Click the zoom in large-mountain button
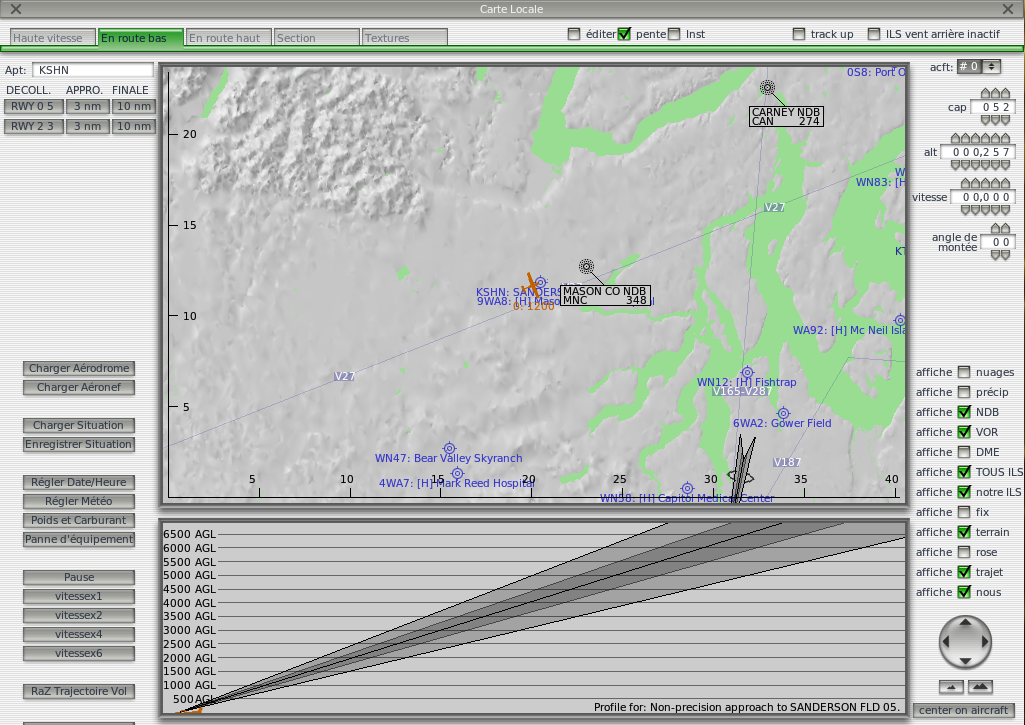 tap(981, 686)
